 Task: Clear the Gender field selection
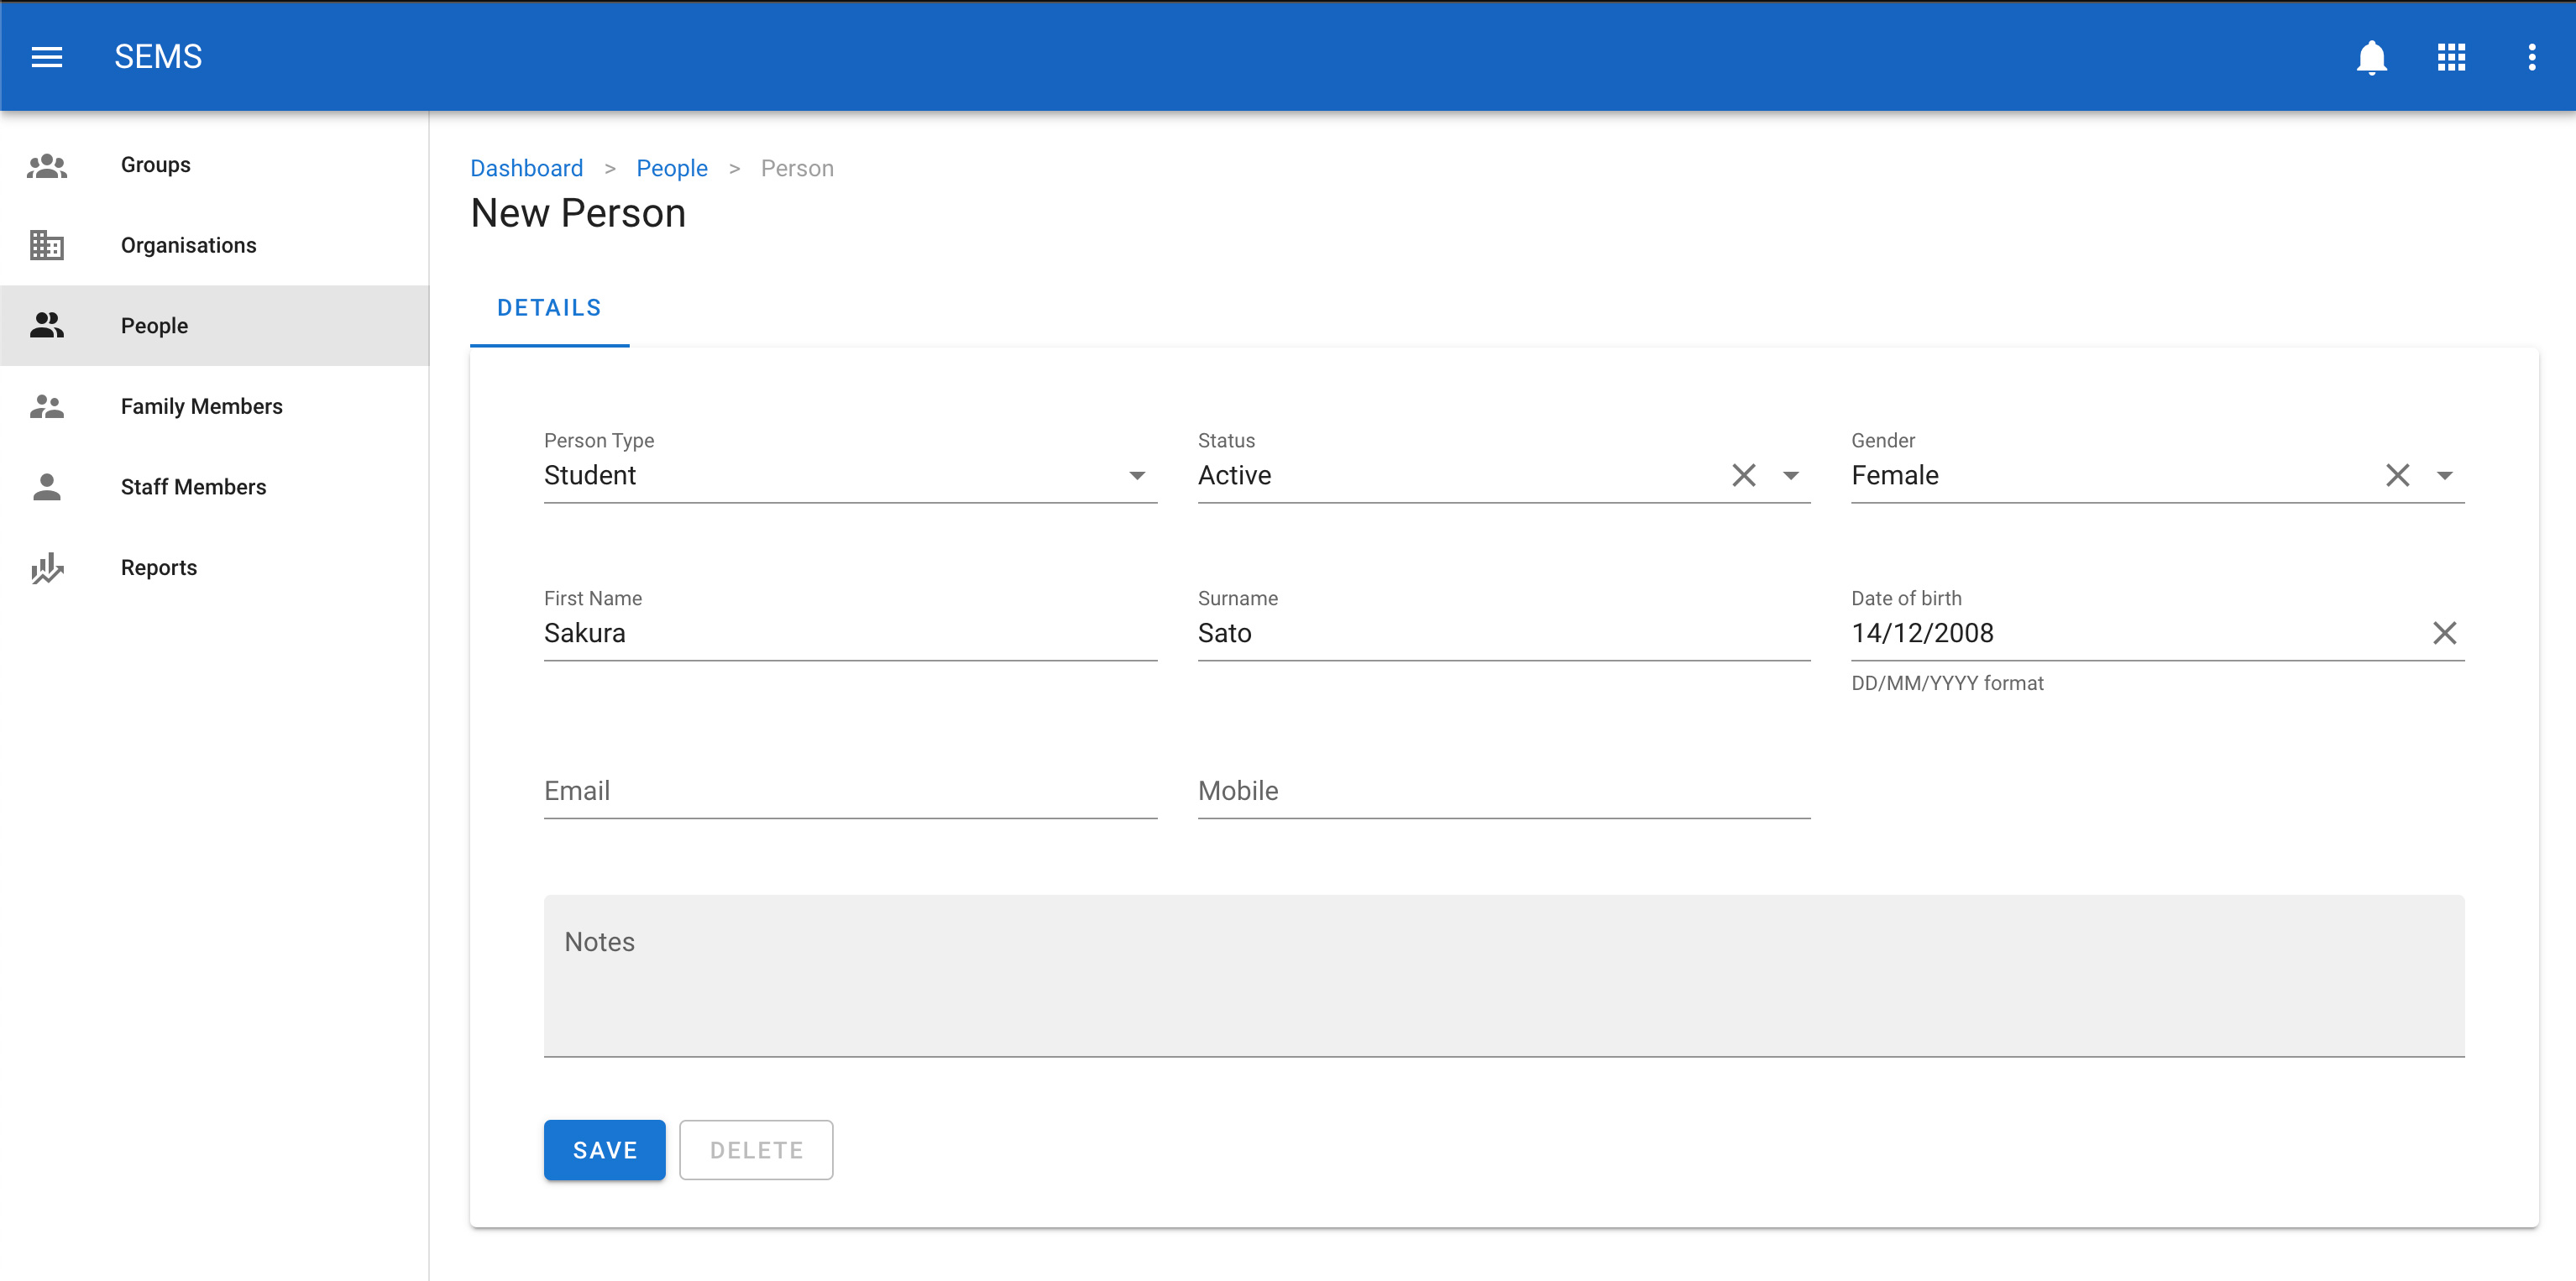click(2397, 475)
